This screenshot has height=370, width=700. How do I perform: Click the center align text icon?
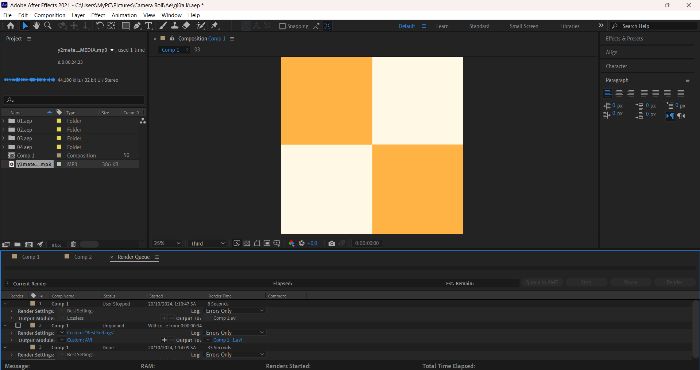pyautogui.click(x=619, y=93)
